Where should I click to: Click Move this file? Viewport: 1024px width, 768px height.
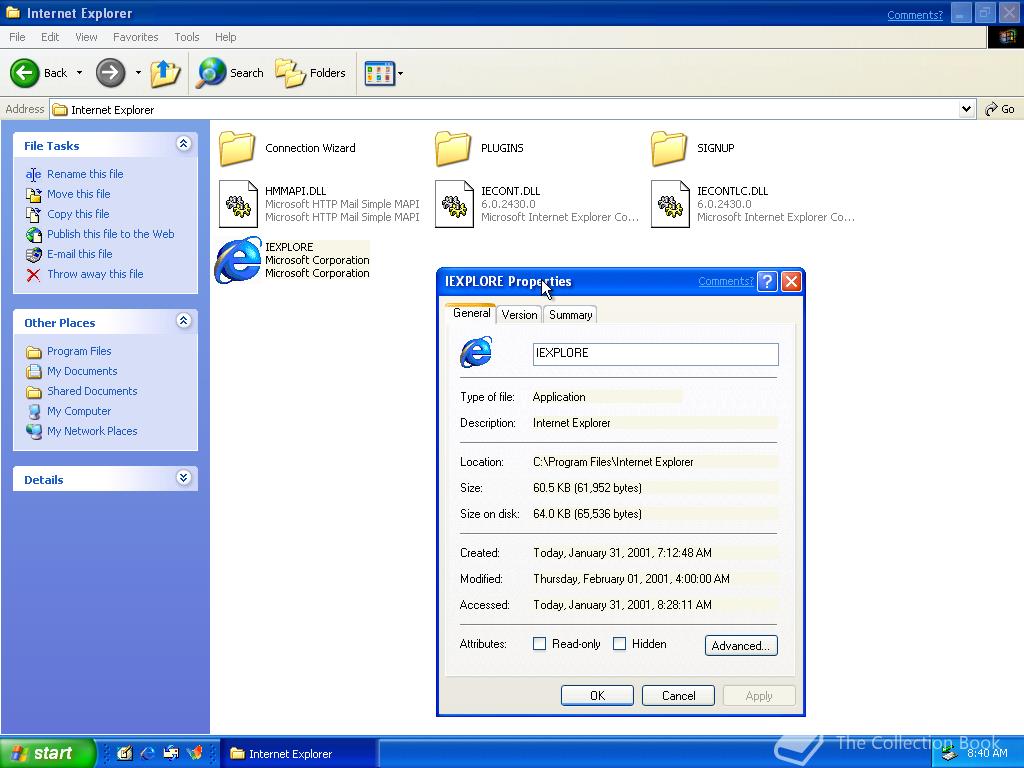click(78, 194)
